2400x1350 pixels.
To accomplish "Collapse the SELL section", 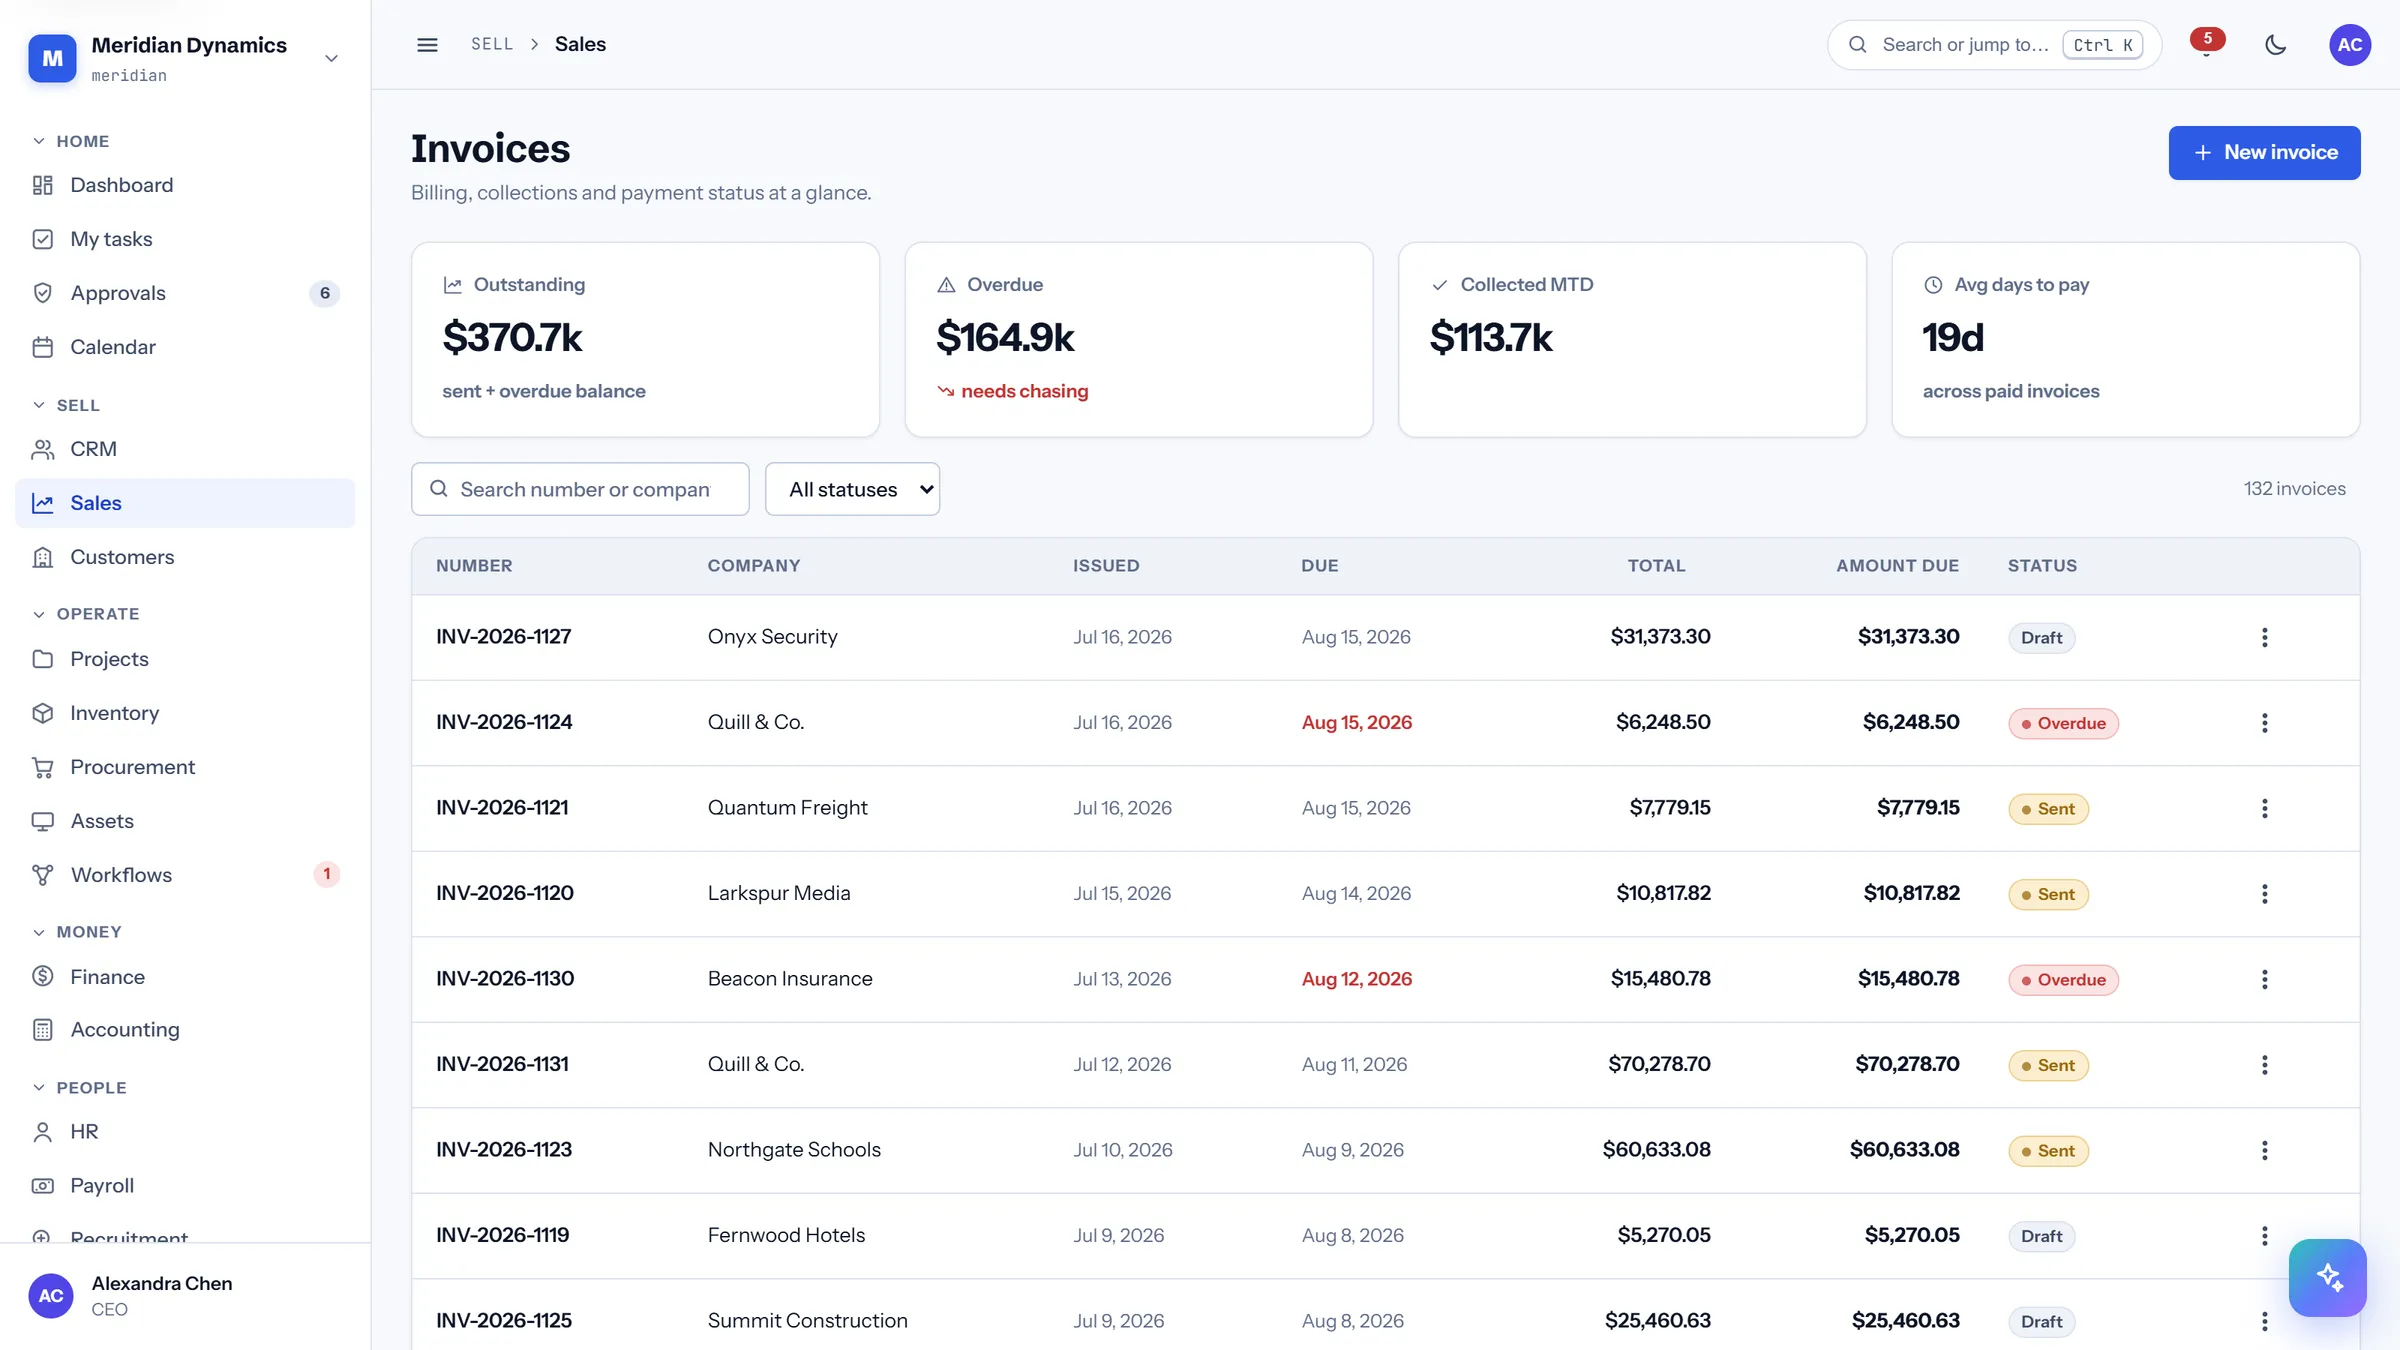I will (66, 405).
